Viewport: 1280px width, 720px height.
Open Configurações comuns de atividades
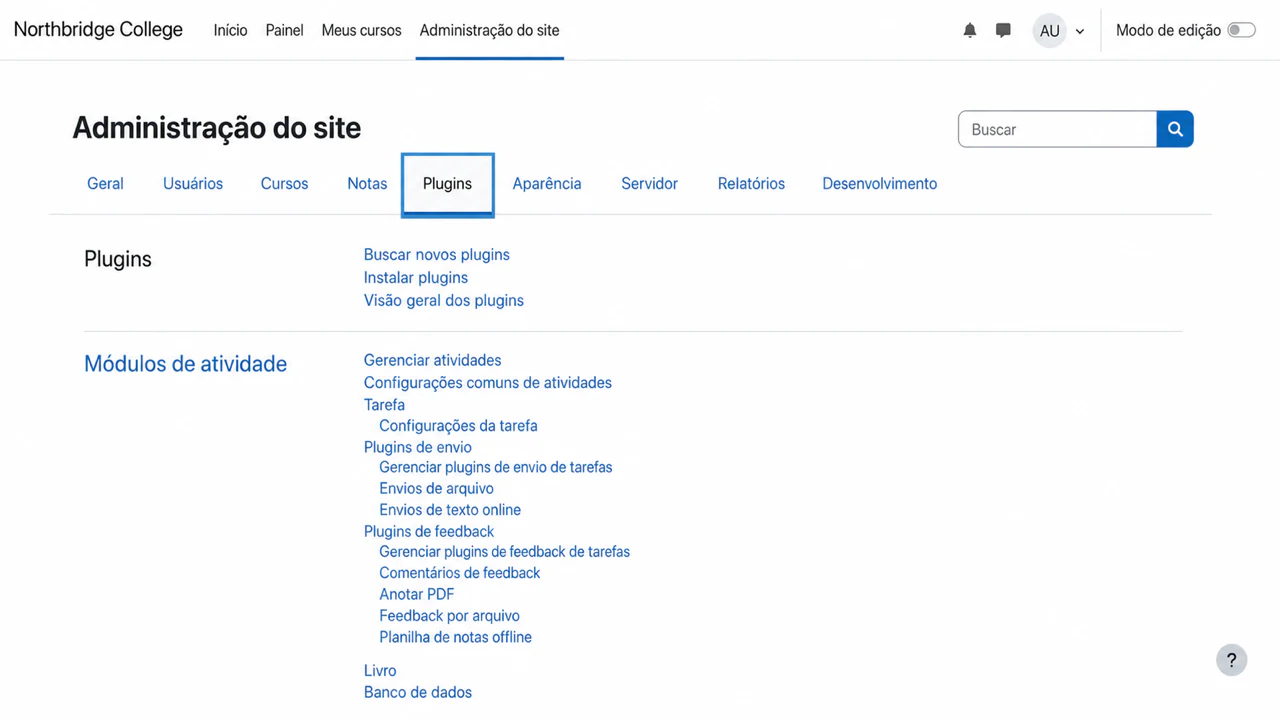(488, 383)
